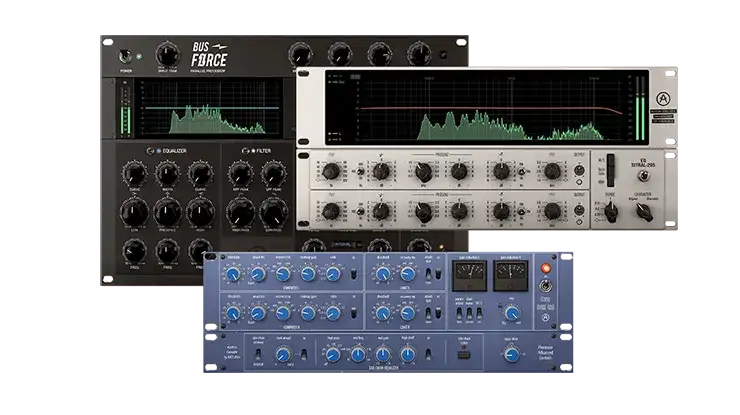
Task: Flip the toggle under EQ SITRAL-295 label
Action: click(643, 177)
